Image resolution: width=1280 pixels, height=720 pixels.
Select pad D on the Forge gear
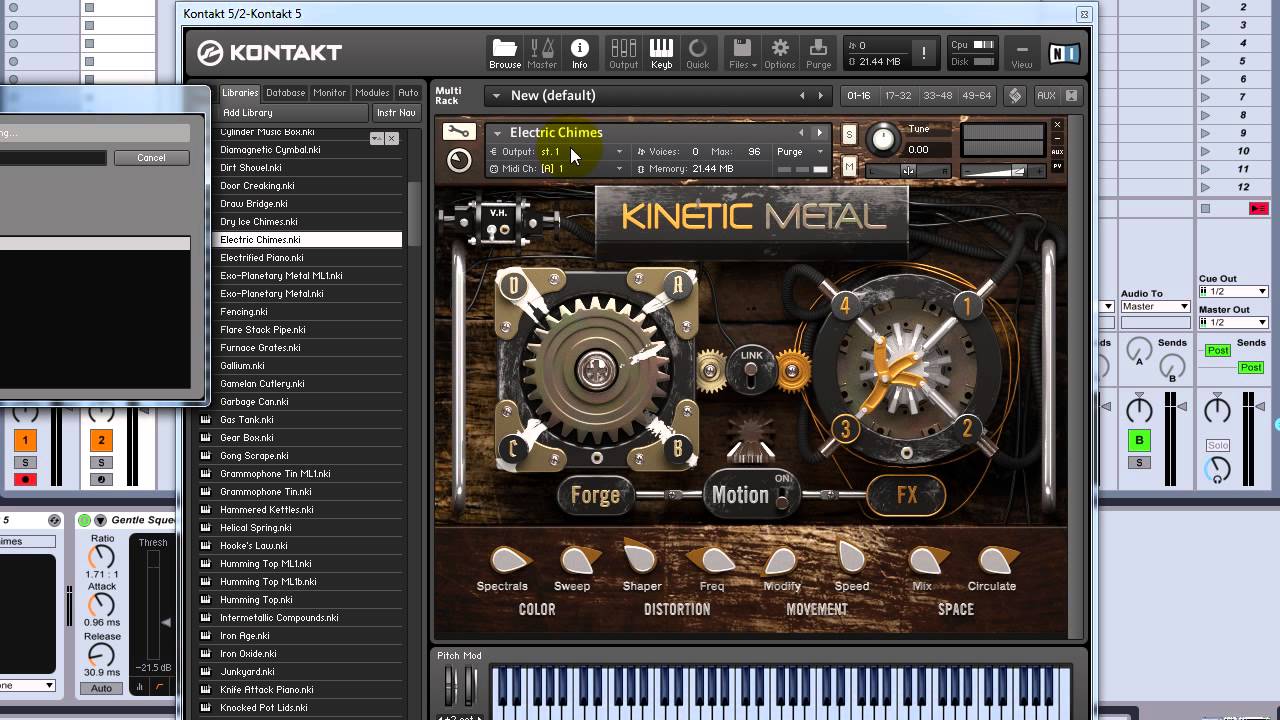pyautogui.click(x=514, y=285)
